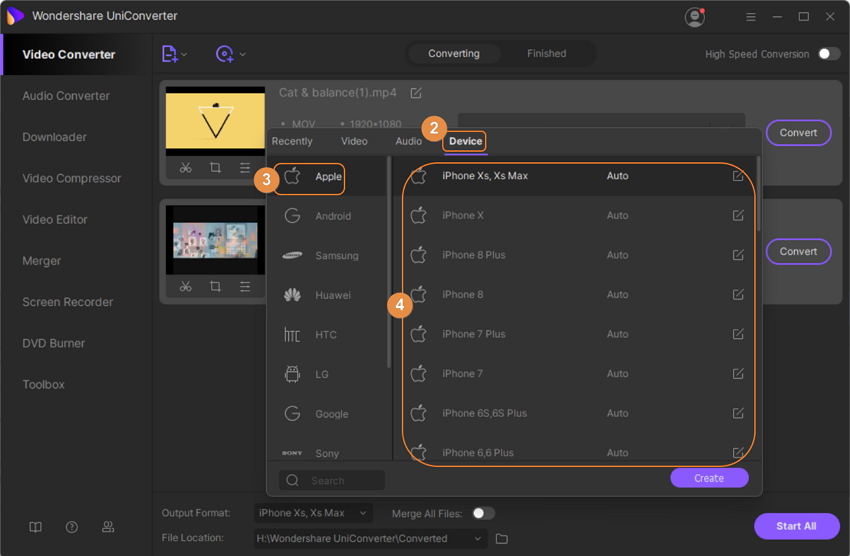This screenshot has width=850, height=556.
Task: Click crop icon under second video thumbnail
Action: [x=215, y=286]
